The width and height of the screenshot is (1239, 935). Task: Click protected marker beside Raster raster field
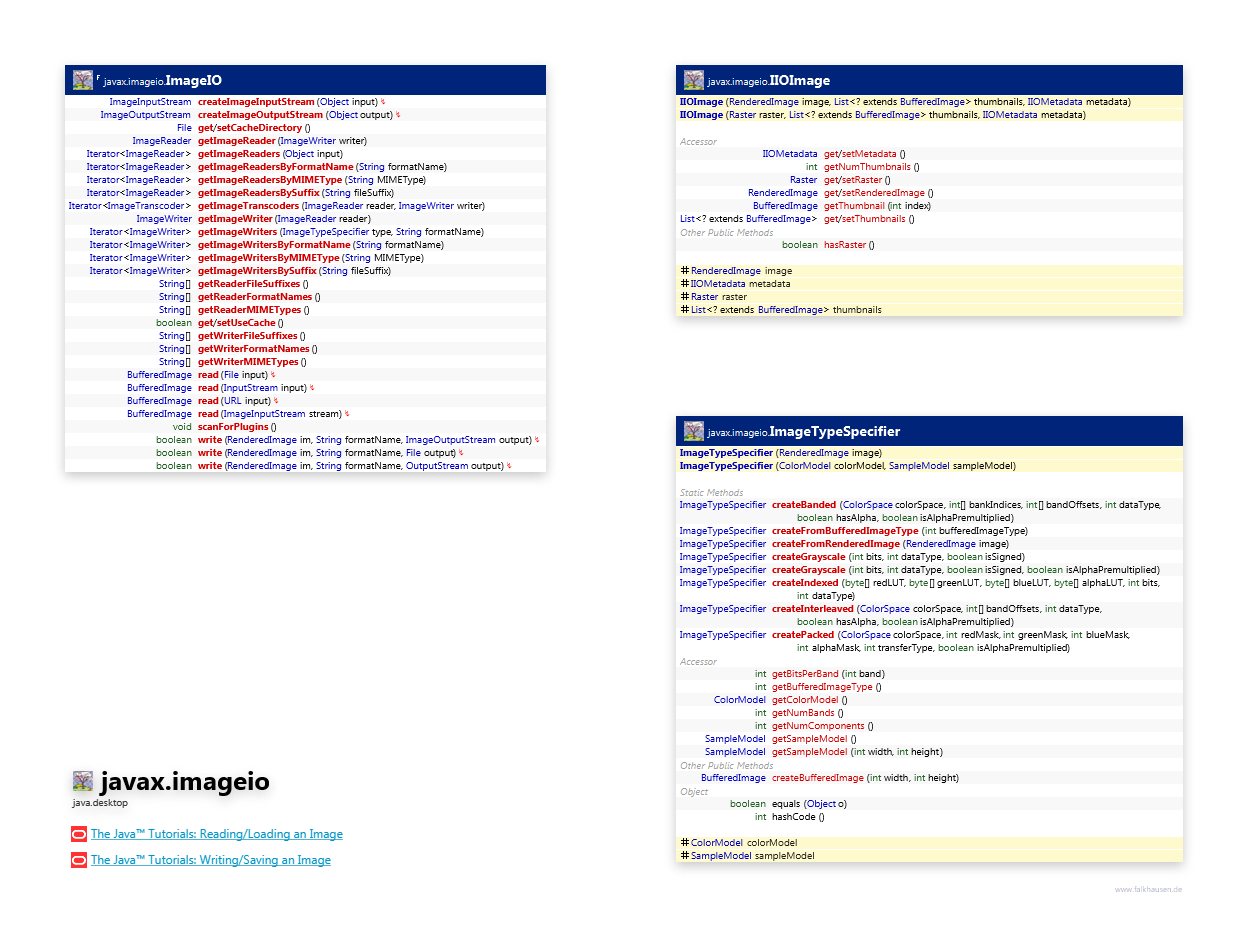[684, 297]
